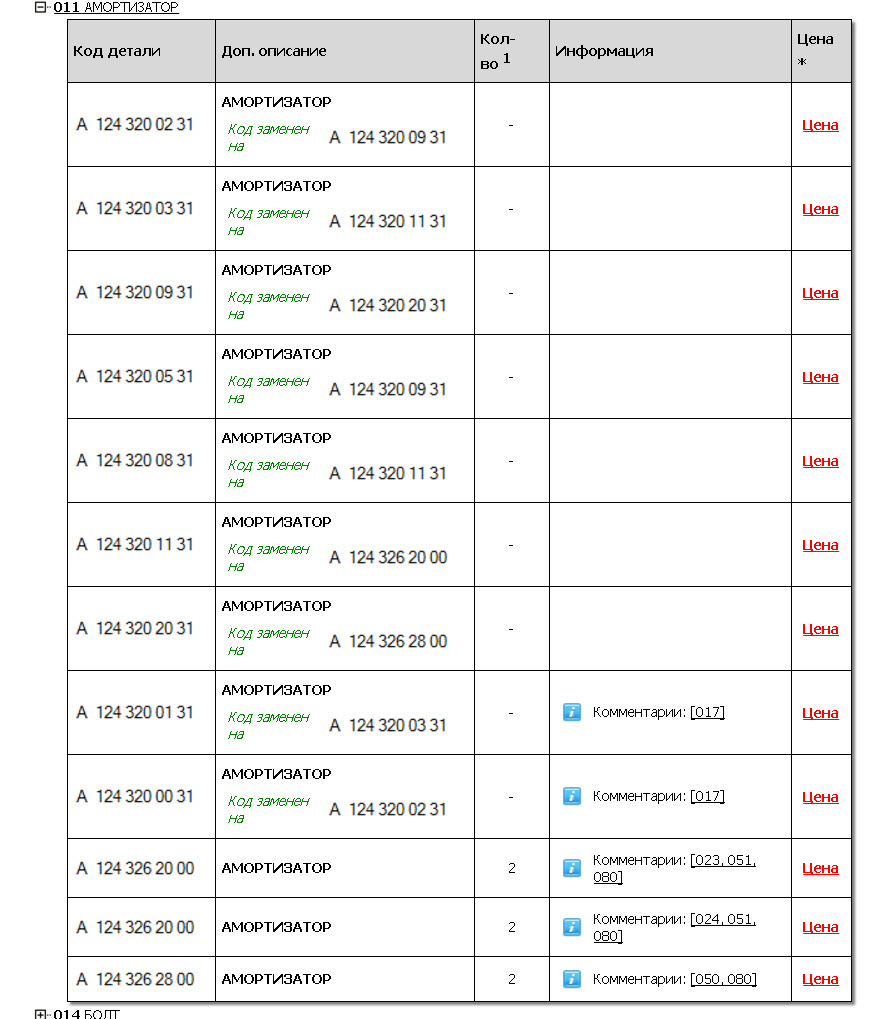Screen dimensions: 885x1019
Task: Open Цена link for A 124 320 09 31
Action: pyautogui.click(x=820, y=292)
